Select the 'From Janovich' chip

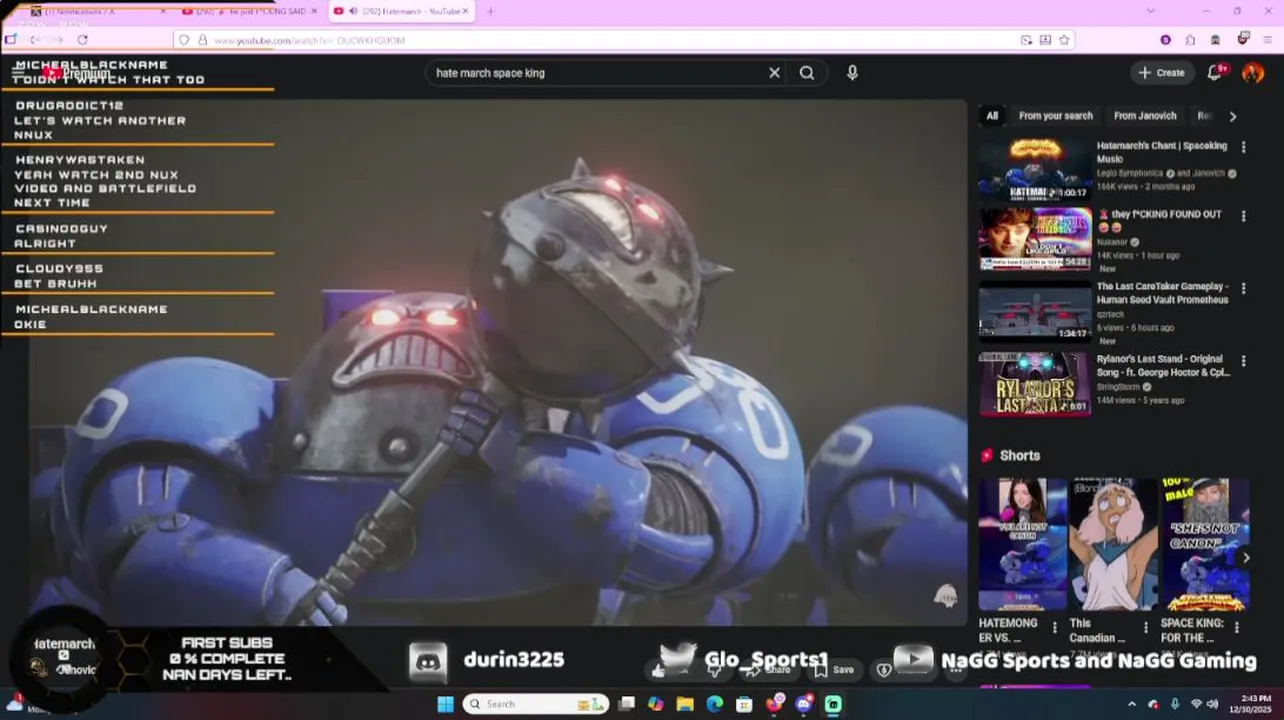[x=1144, y=116]
